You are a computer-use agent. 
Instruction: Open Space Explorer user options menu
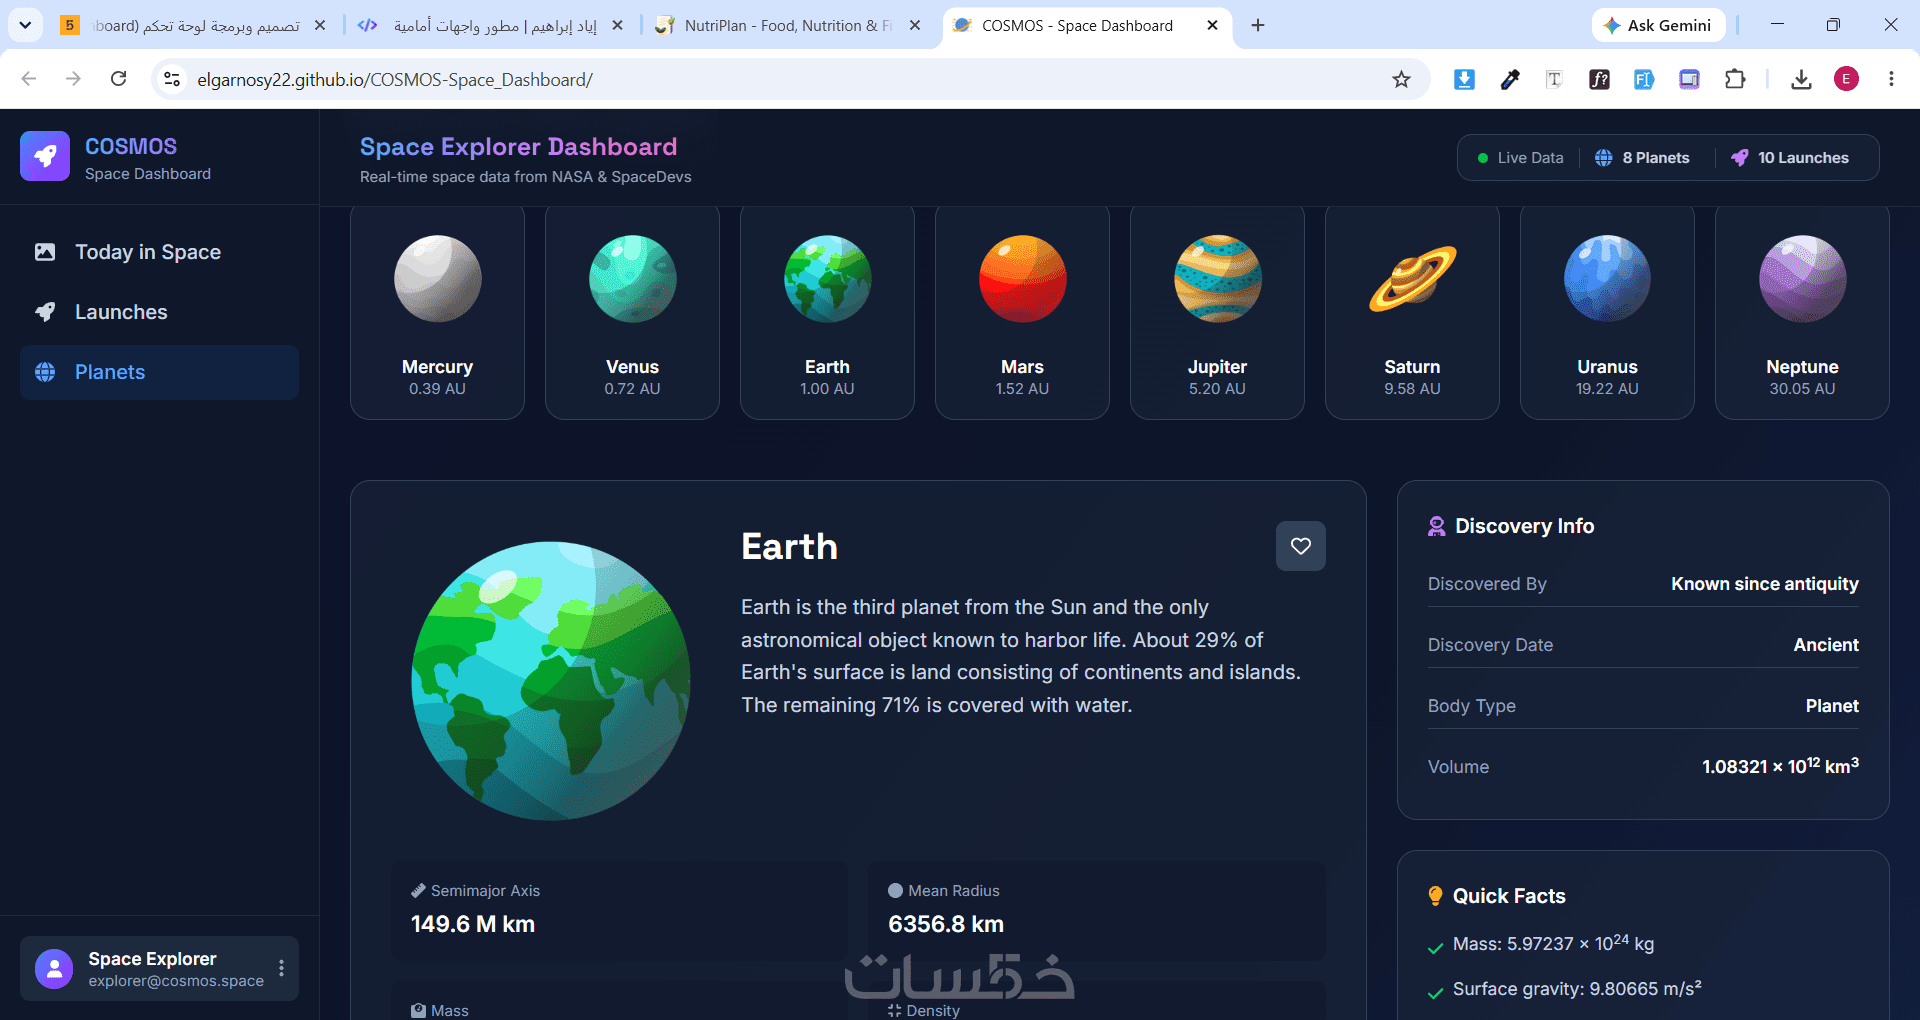pos(281,968)
